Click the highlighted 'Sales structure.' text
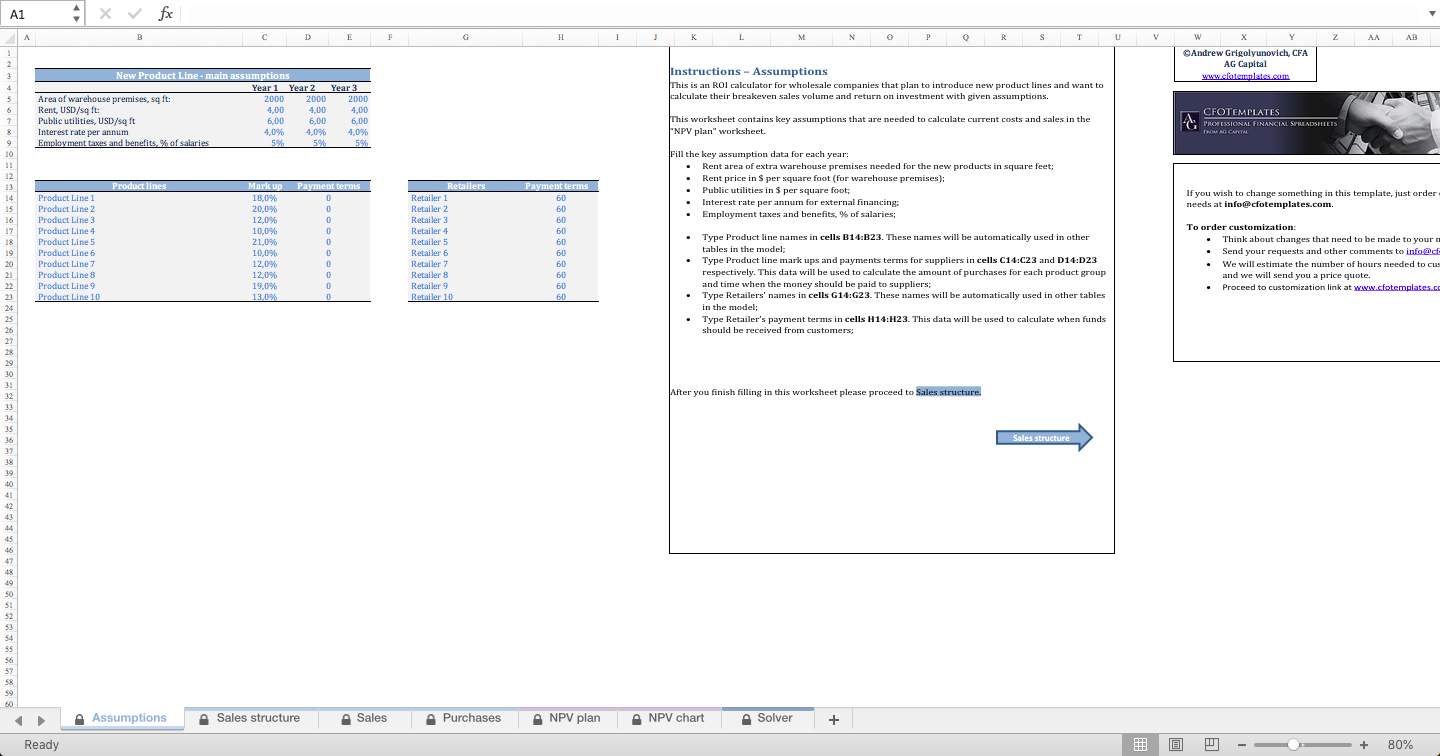The width and height of the screenshot is (1440, 756). click(x=948, y=392)
